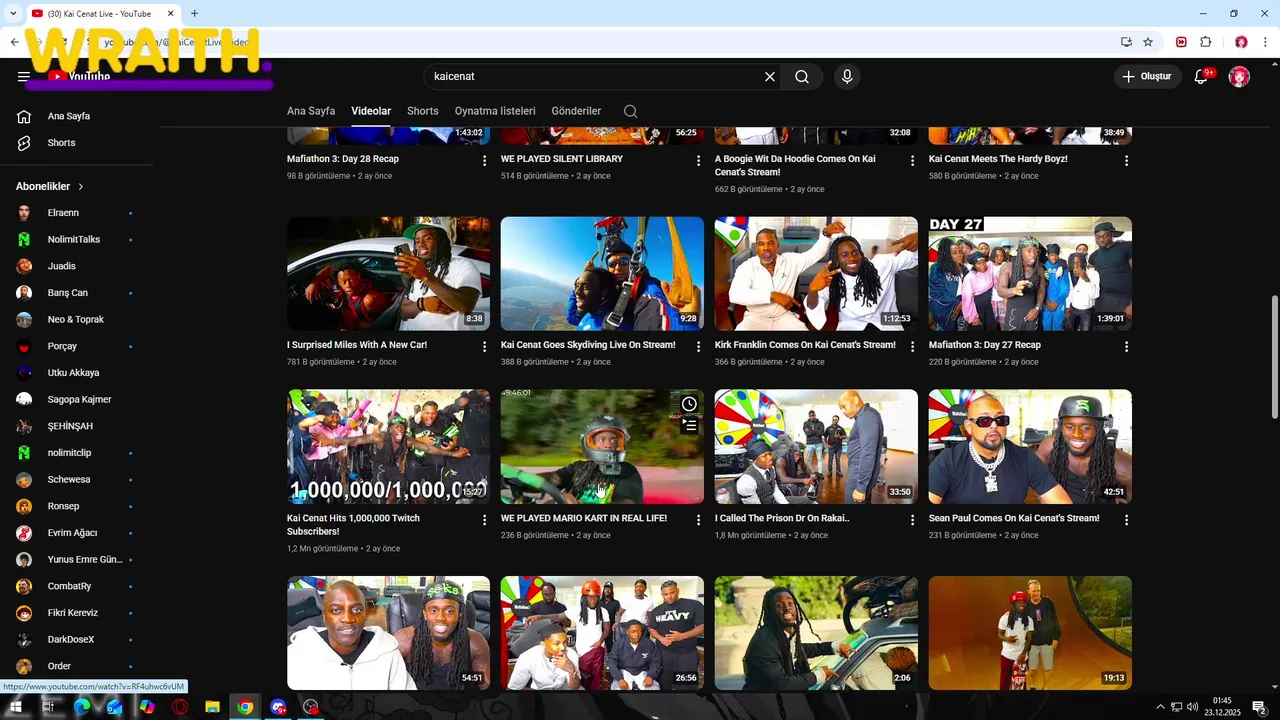Click the Oluştur create button
The height and width of the screenshot is (720, 1280).
point(1147,76)
